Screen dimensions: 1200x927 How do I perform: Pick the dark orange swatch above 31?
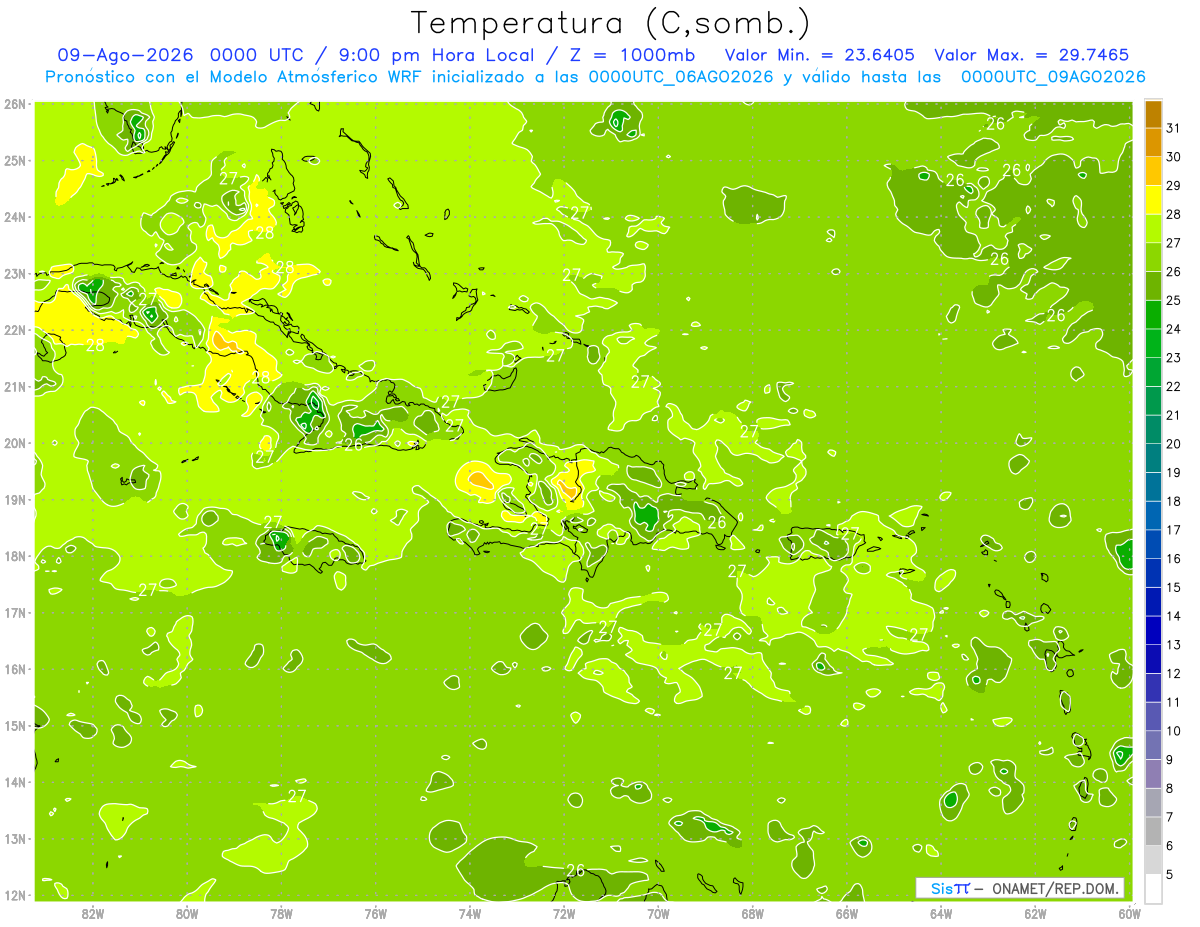1153,114
